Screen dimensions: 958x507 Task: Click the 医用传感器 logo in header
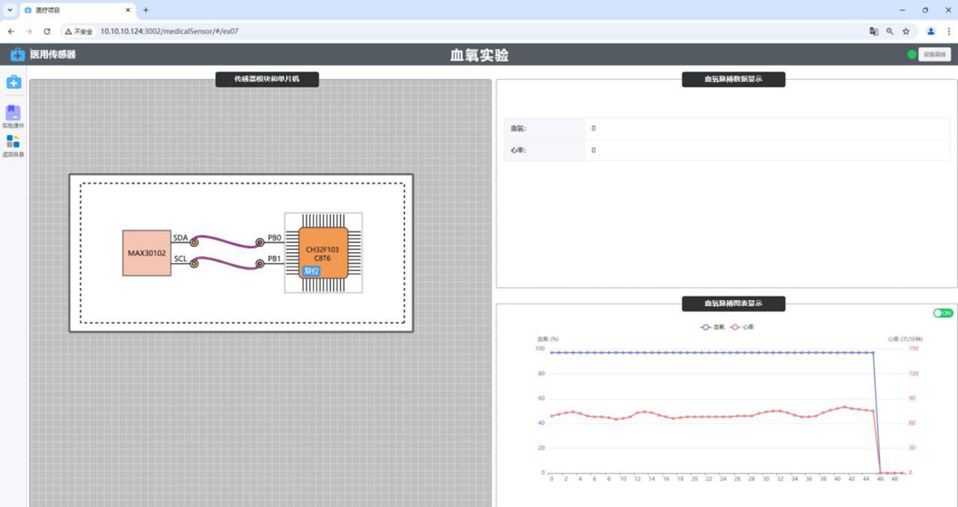(43, 54)
